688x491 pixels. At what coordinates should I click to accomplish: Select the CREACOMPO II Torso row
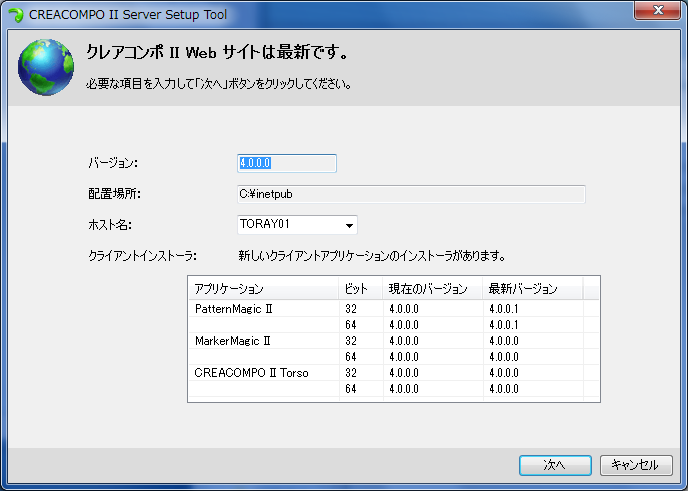tap(252, 373)
